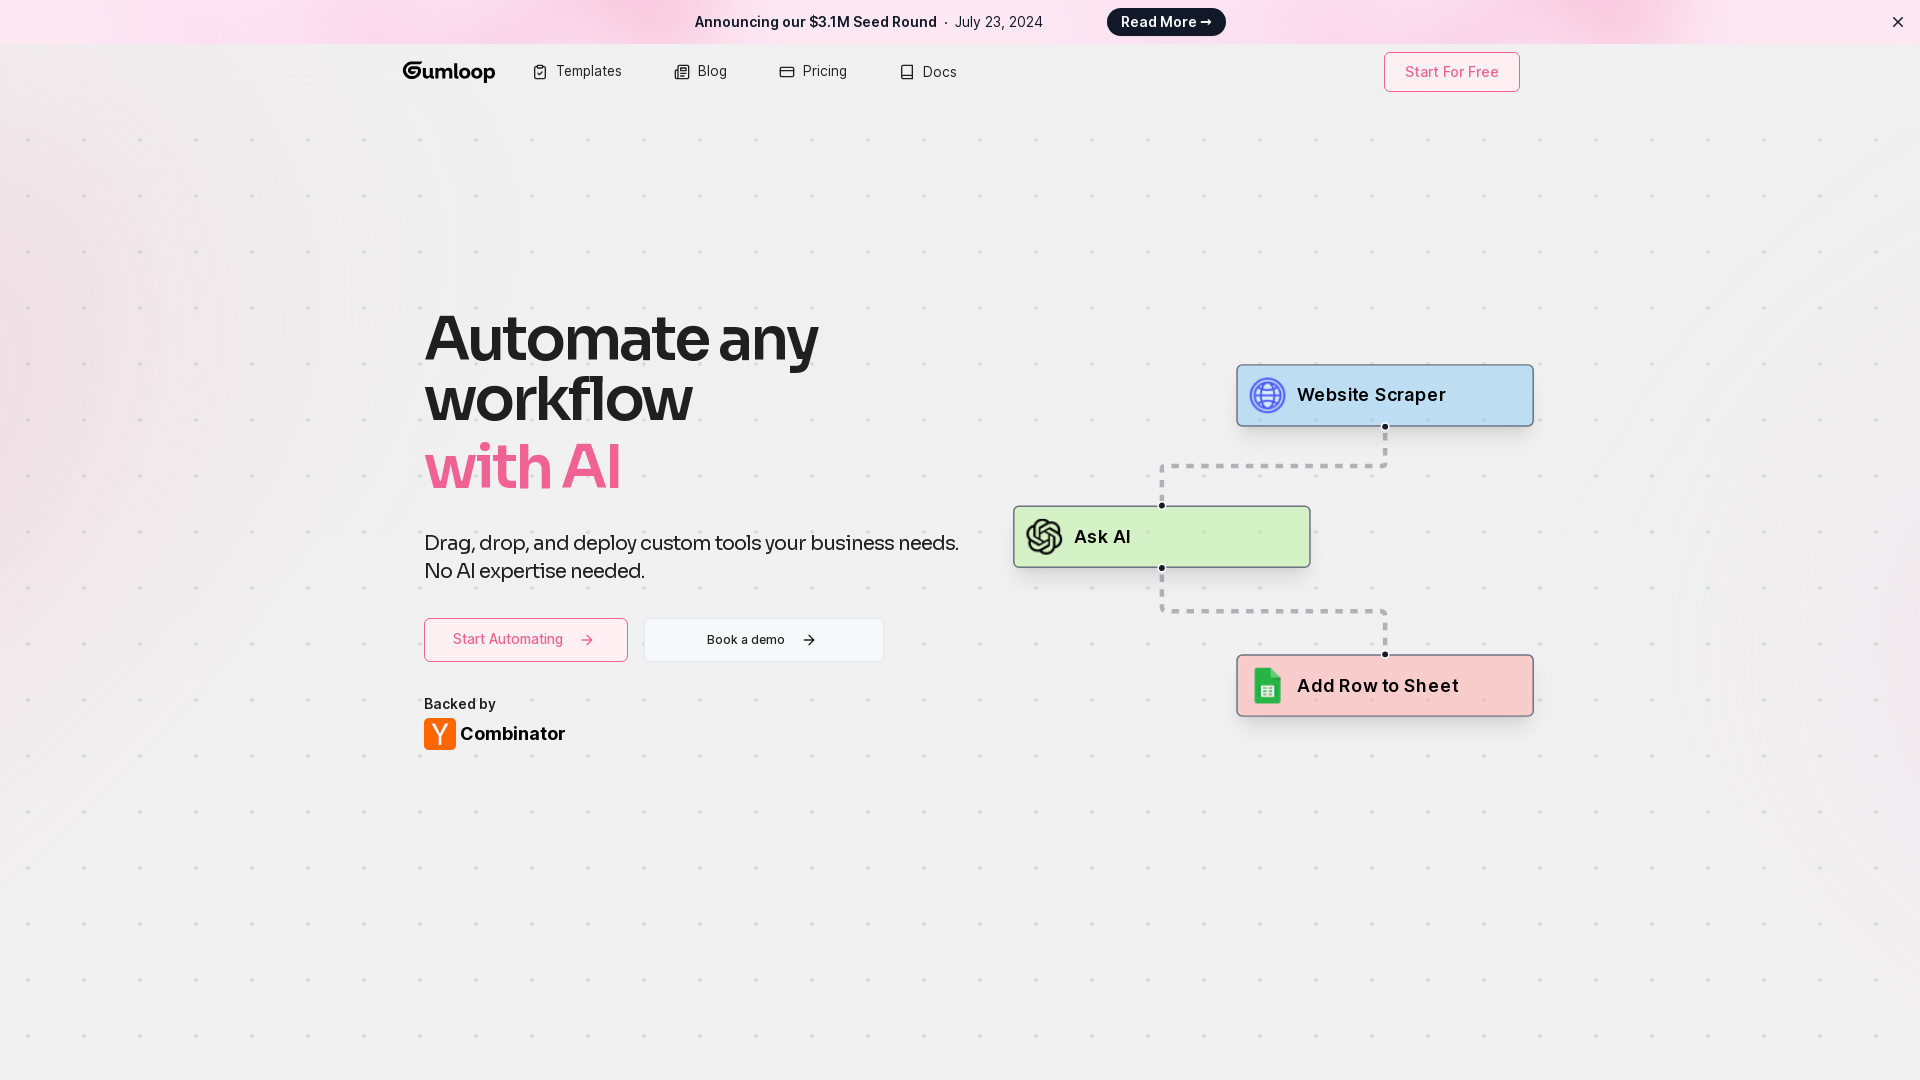Click the 'Drag, drop, and deploy' subtitle text

point(692,557)
